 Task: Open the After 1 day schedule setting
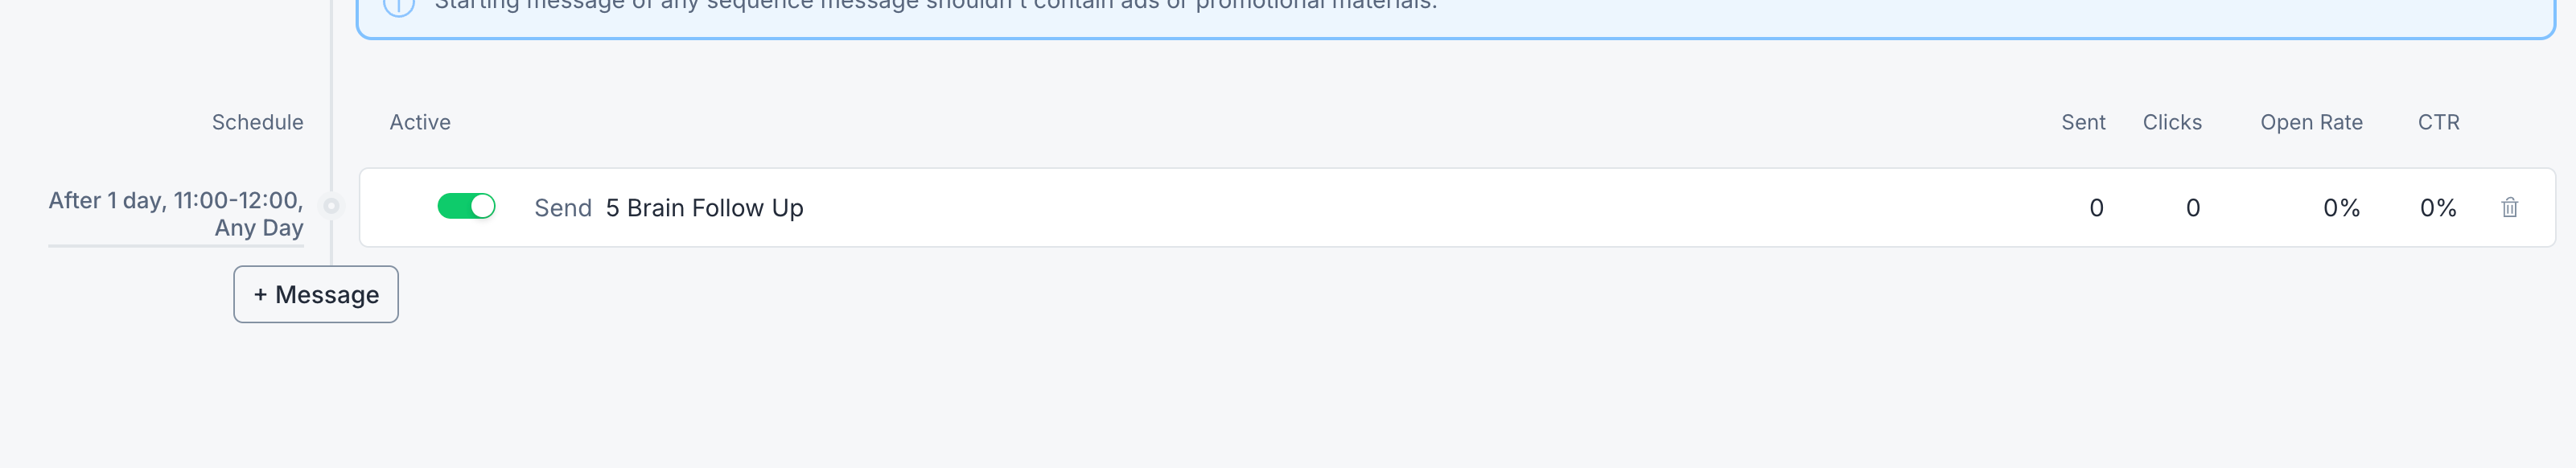tap(176, 214)
